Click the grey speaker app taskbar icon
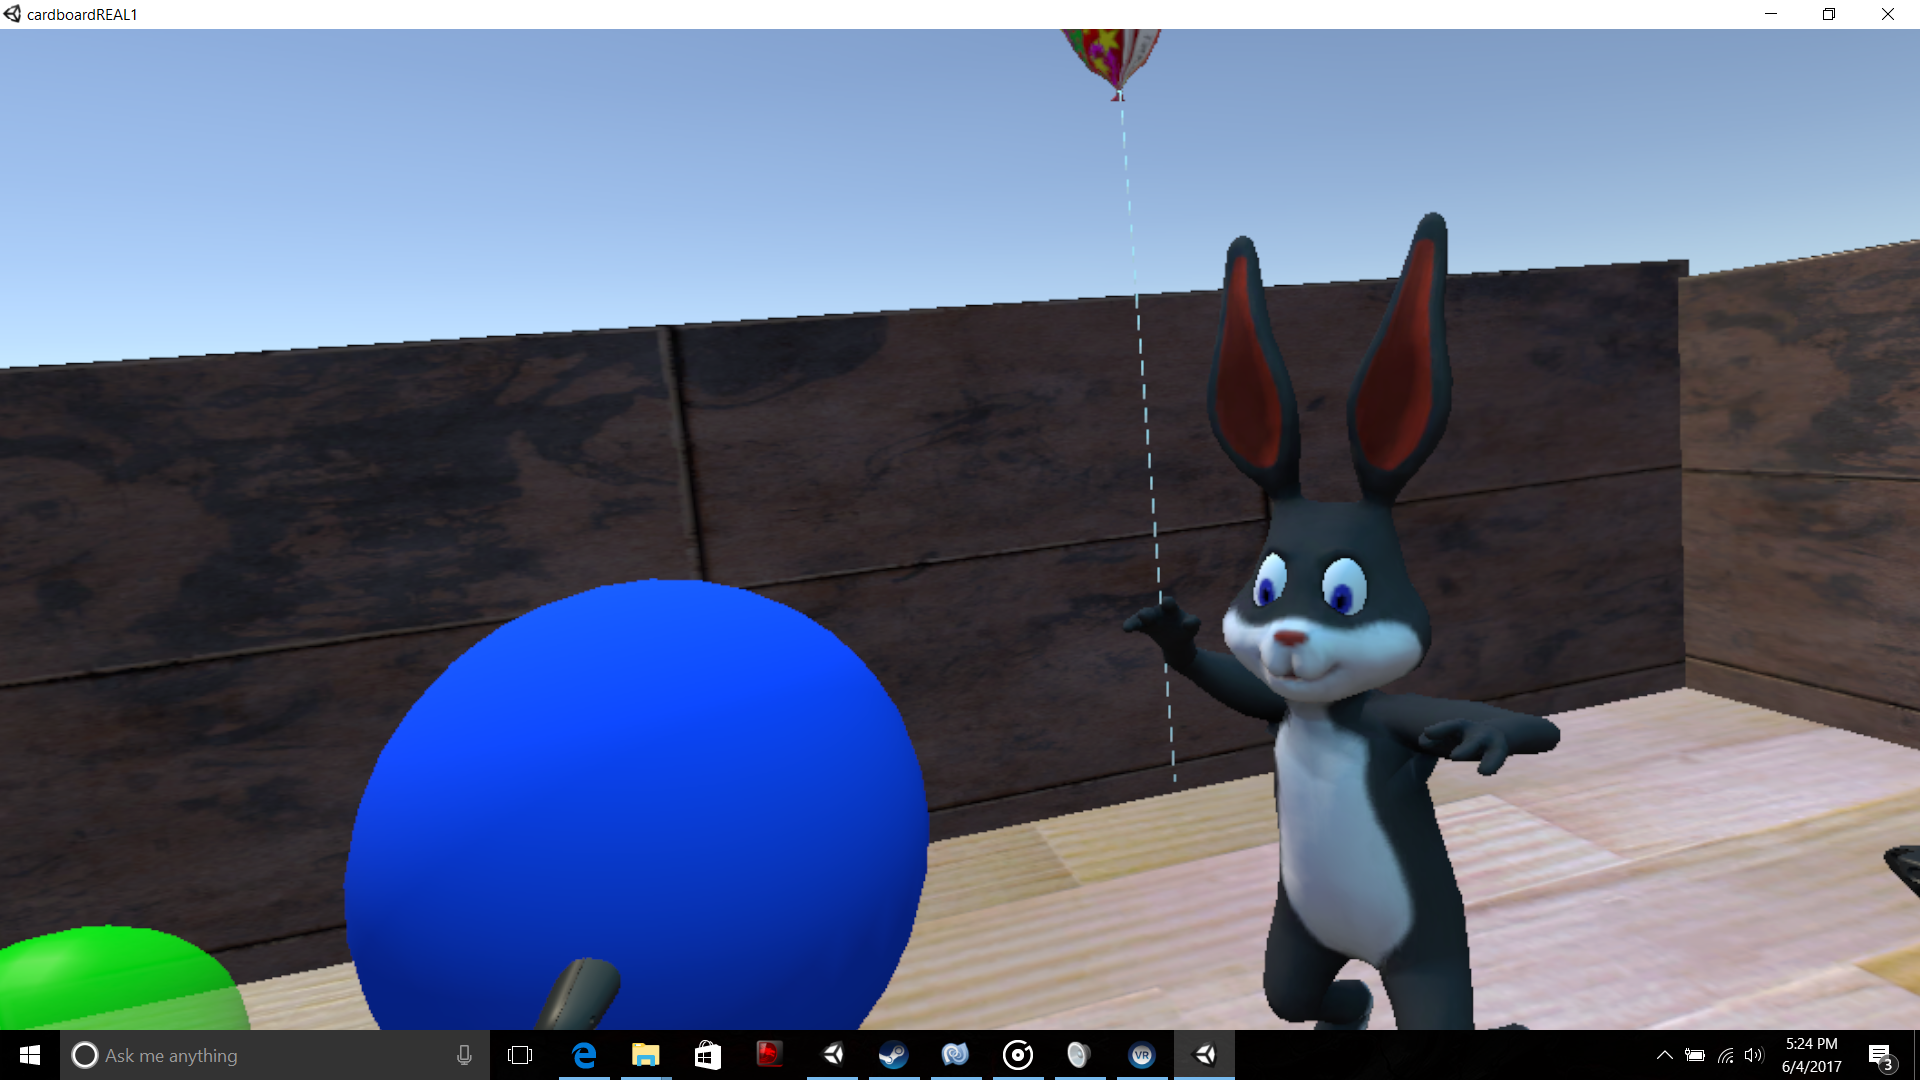Image resolution: width=1920 pixels, height=1080 pixels. click(x=1078, y=1055)
